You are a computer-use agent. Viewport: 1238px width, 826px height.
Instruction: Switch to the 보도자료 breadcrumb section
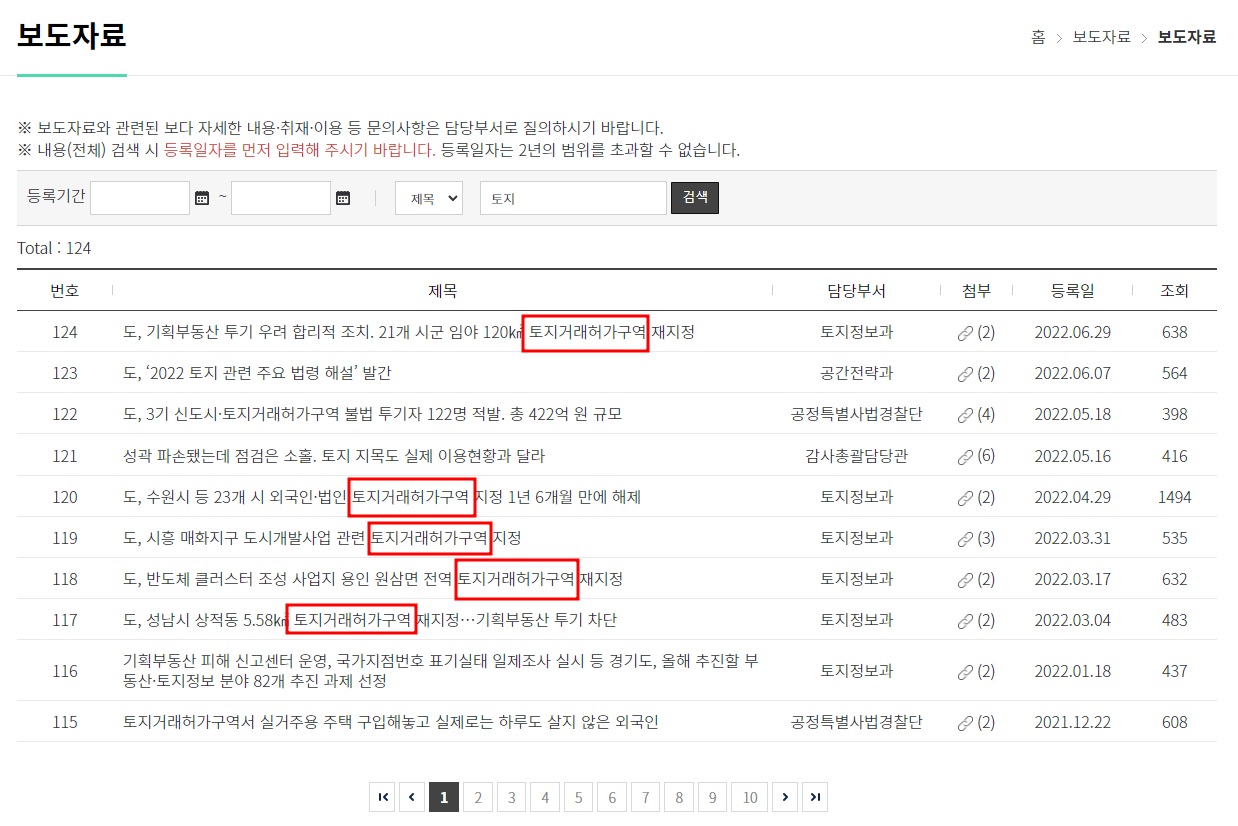[1100, 36]
